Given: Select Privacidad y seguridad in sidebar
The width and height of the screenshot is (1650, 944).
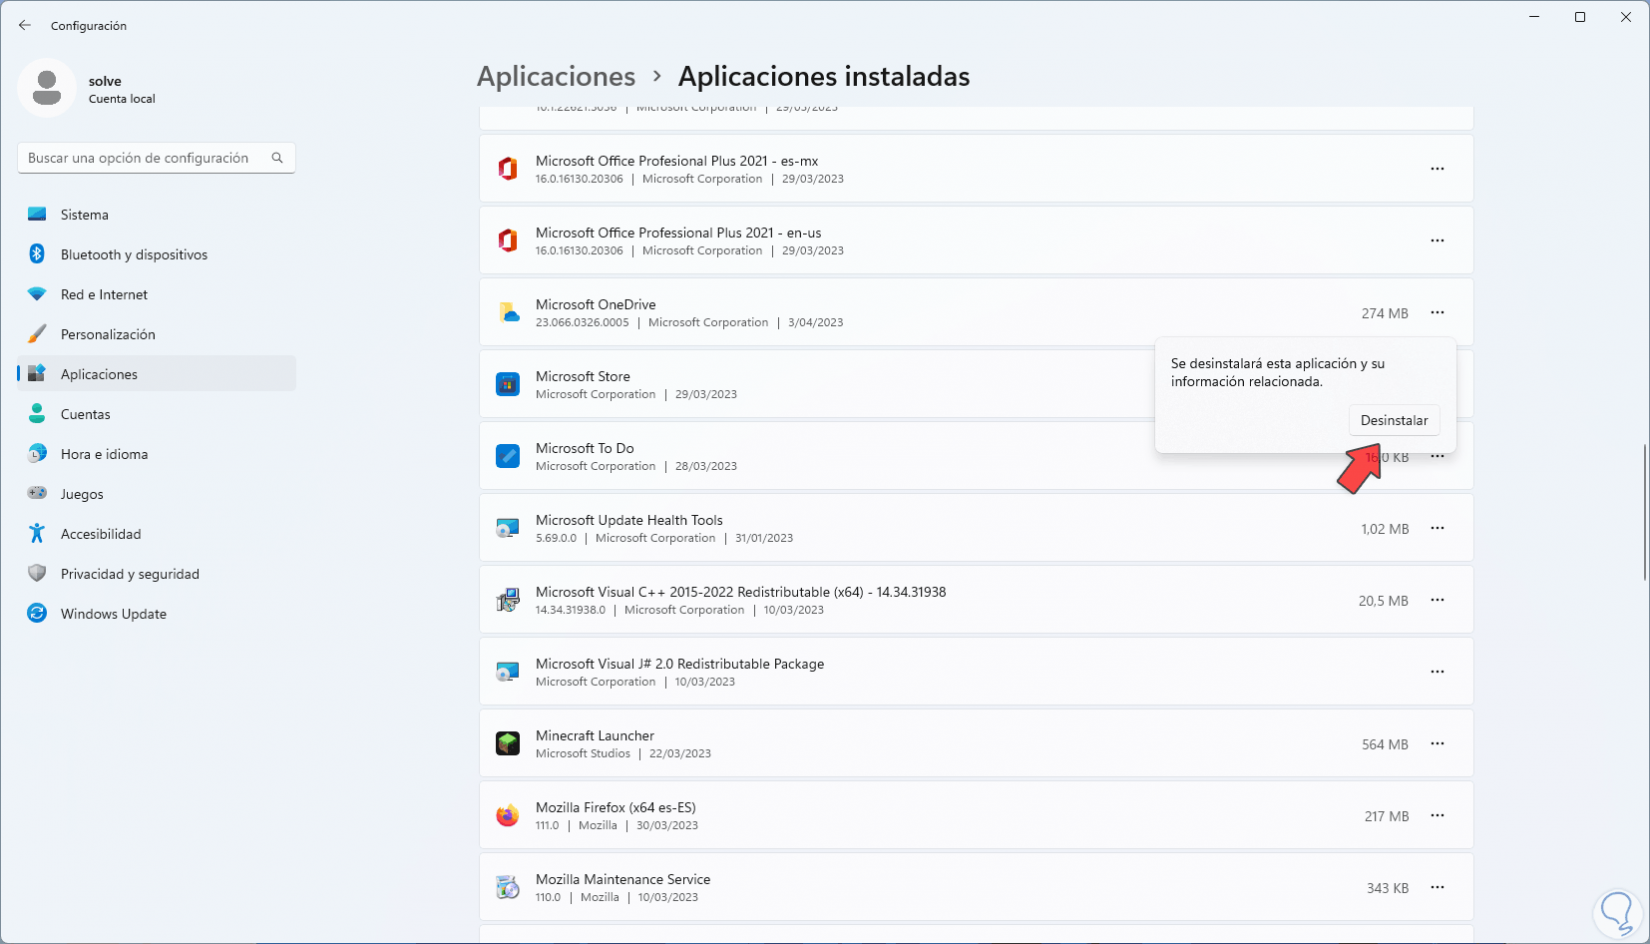Looking at the screenshot, I should [x=130, y=574].
